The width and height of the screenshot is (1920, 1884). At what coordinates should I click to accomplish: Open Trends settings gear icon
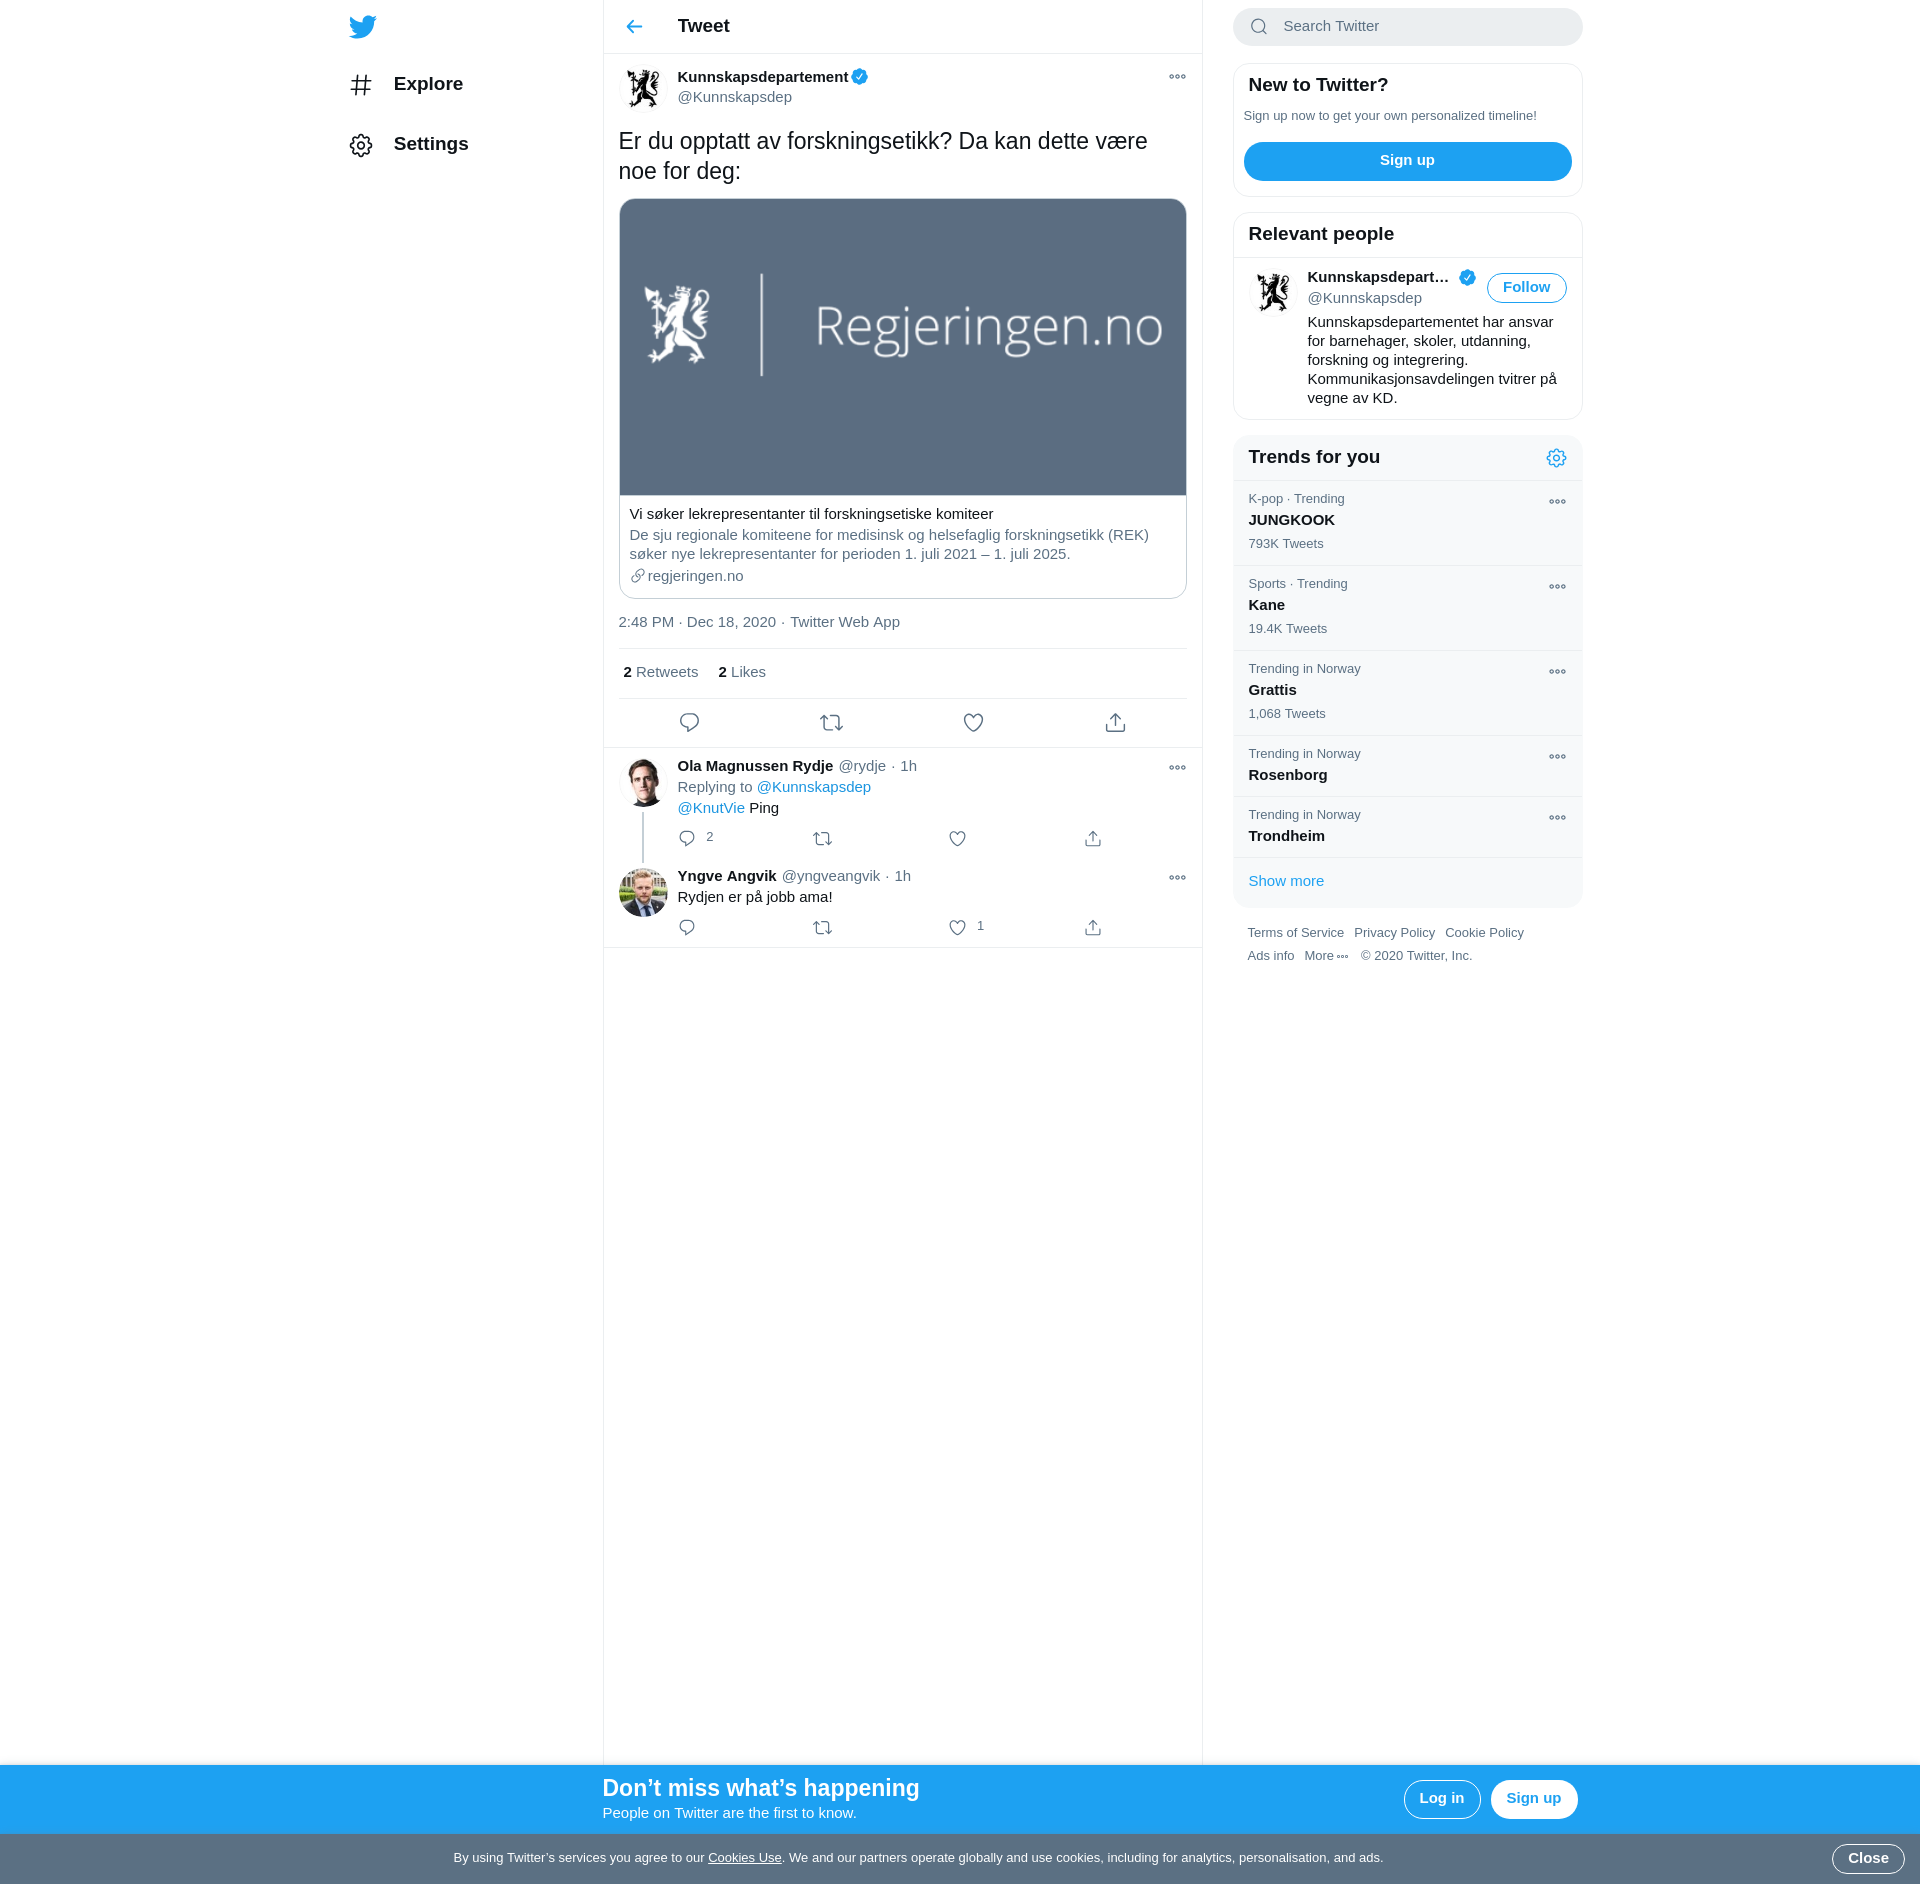[1556, 458]
